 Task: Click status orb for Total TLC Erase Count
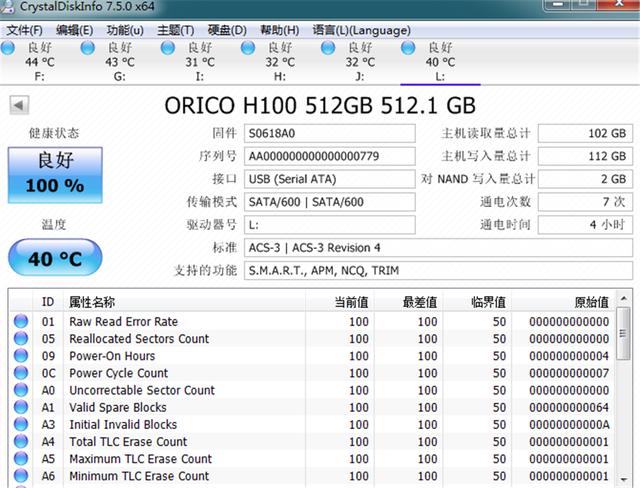coord(21,441)
